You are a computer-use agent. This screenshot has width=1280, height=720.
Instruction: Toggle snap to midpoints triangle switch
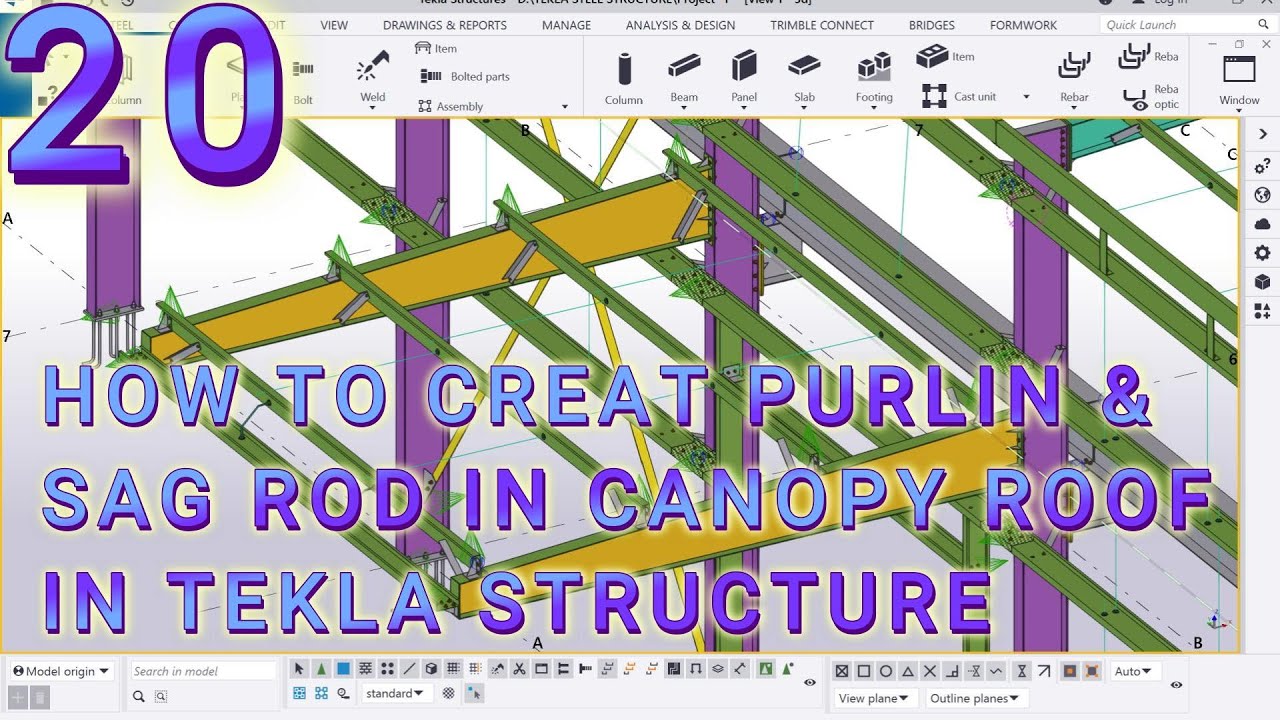pos(908,671)
